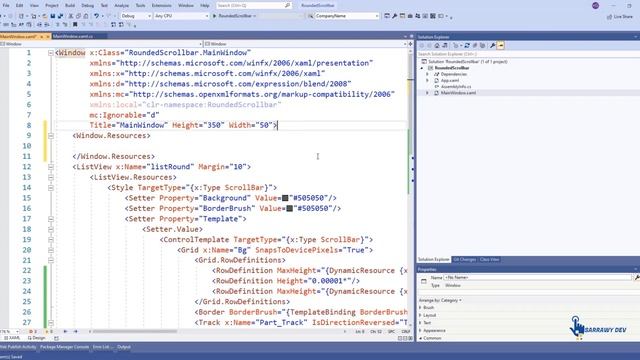Click the Search Solution Explorer field
This screenshot has width=640, height=360.
tap(527, 54)
